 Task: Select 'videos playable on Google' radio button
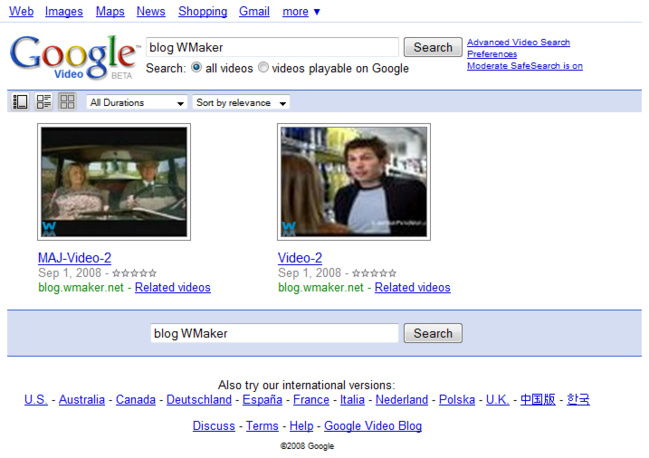(263, 68)
